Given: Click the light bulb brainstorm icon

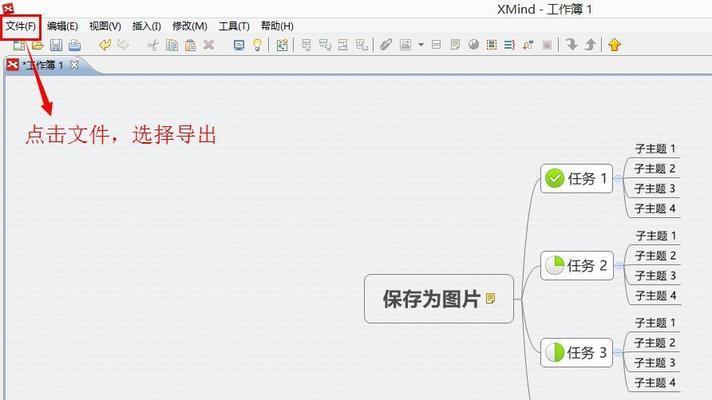Looking at the screenshot, I should (257, 45).
